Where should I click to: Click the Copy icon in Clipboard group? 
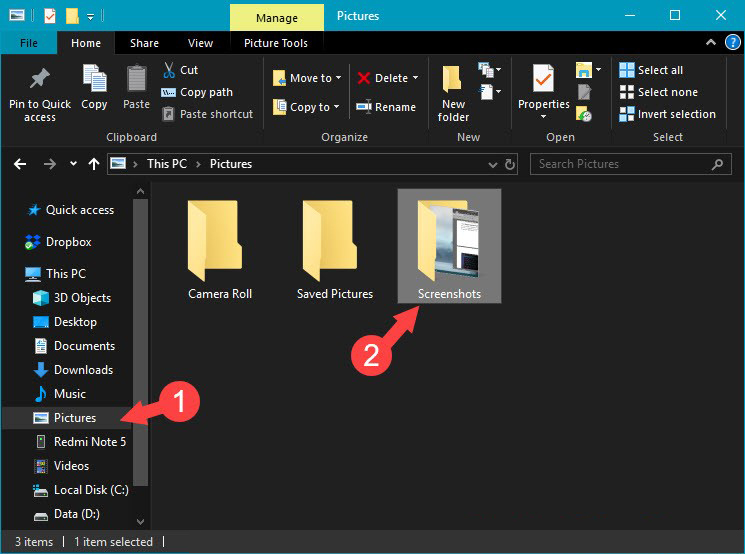[x=94, y=80]
